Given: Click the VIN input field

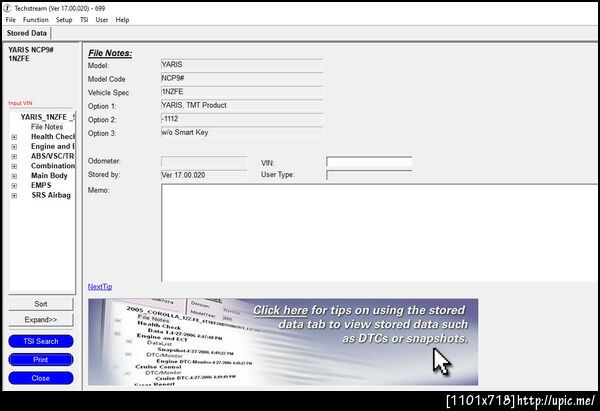Looking at the screenshot, I should (x=369, y=161).
